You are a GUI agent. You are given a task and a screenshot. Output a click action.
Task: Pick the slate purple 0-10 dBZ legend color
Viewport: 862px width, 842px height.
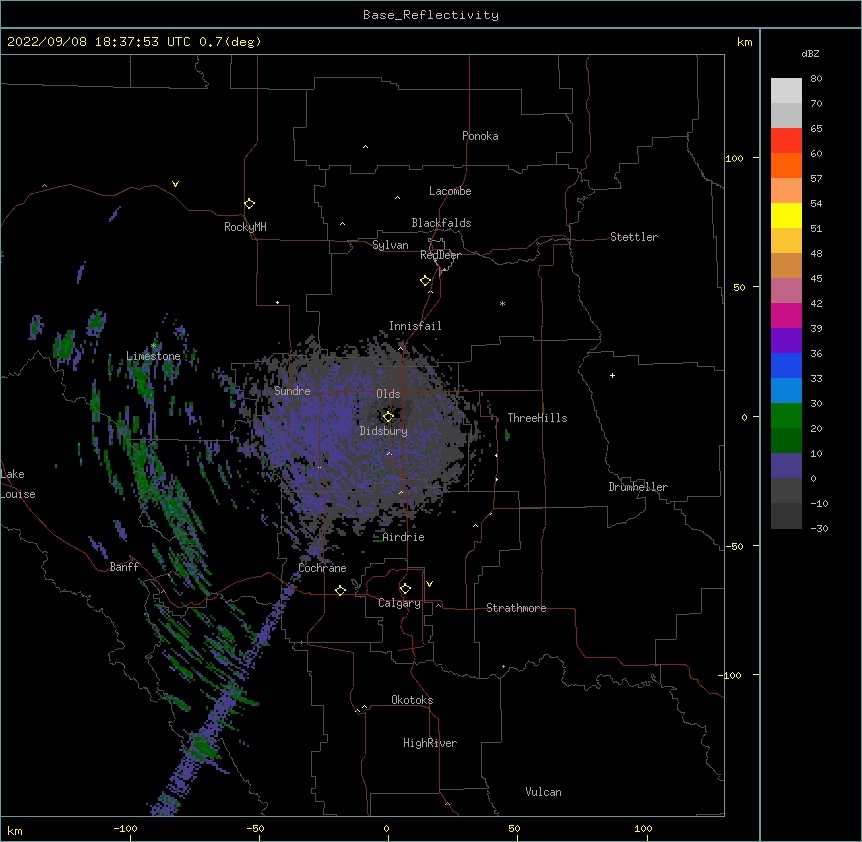pyautogui.click(x=786, y=466)
